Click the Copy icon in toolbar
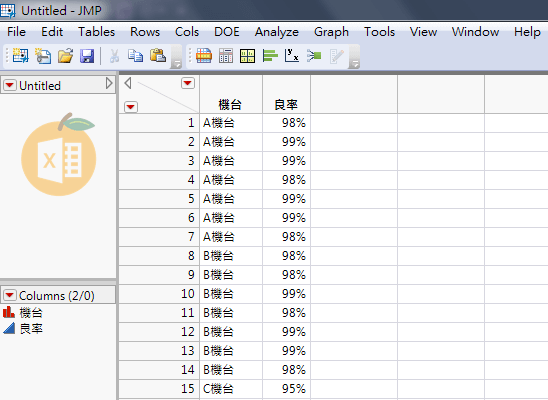This screenshot has width=548, height=400. point(135,56)
